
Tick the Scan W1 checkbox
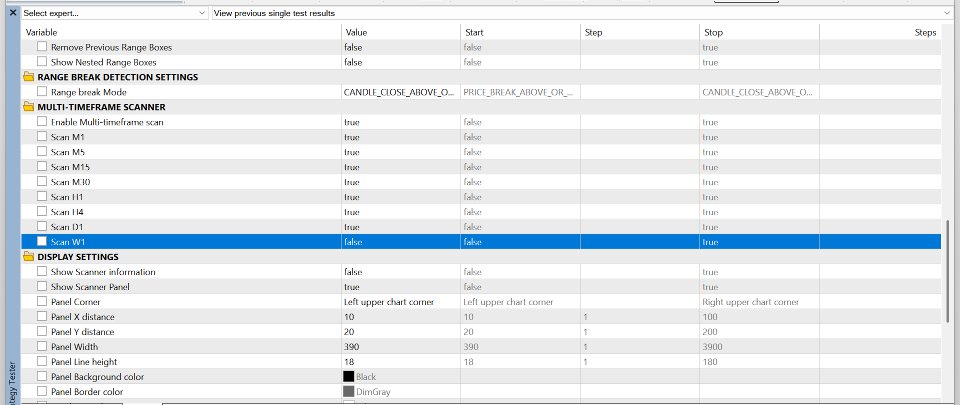click(x=42, y=242)
